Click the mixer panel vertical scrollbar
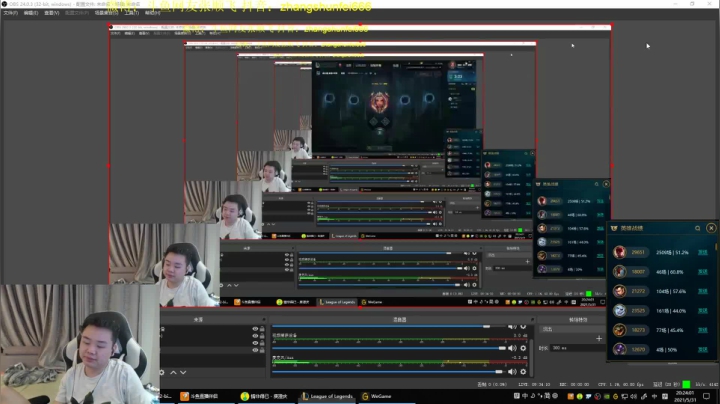This screenshot has width=720, height=404. coord(531,358)
